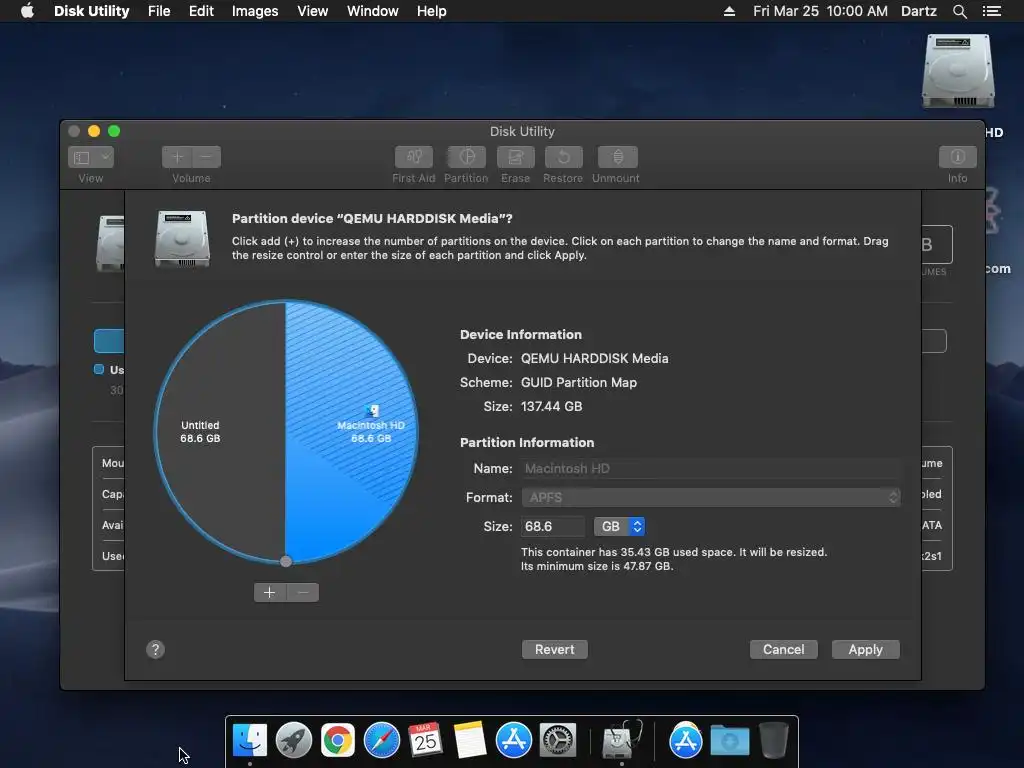The width and height of the screenshot is (1024, 768).
Task: Click the Cancel button
Action: pos(784,649)
